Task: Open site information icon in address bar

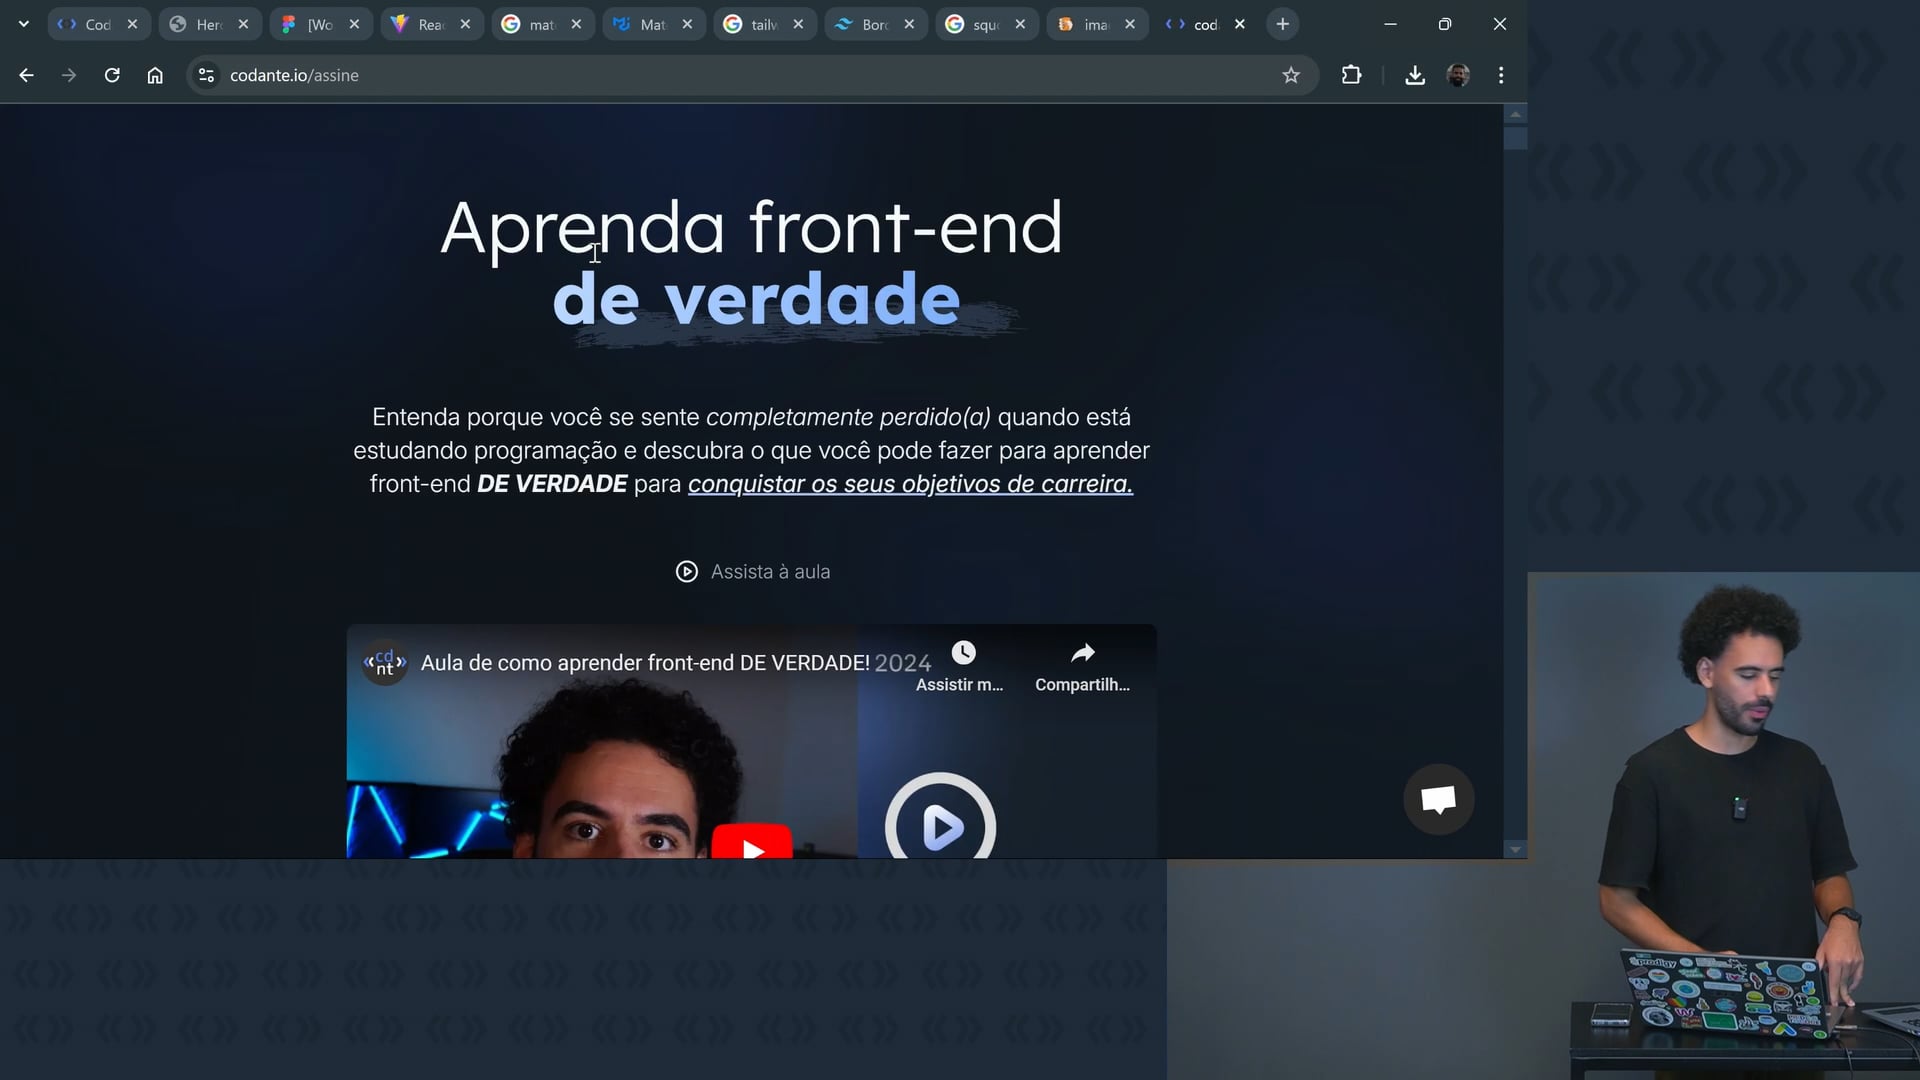Action: pyautogui.click(x=206, y=75)
